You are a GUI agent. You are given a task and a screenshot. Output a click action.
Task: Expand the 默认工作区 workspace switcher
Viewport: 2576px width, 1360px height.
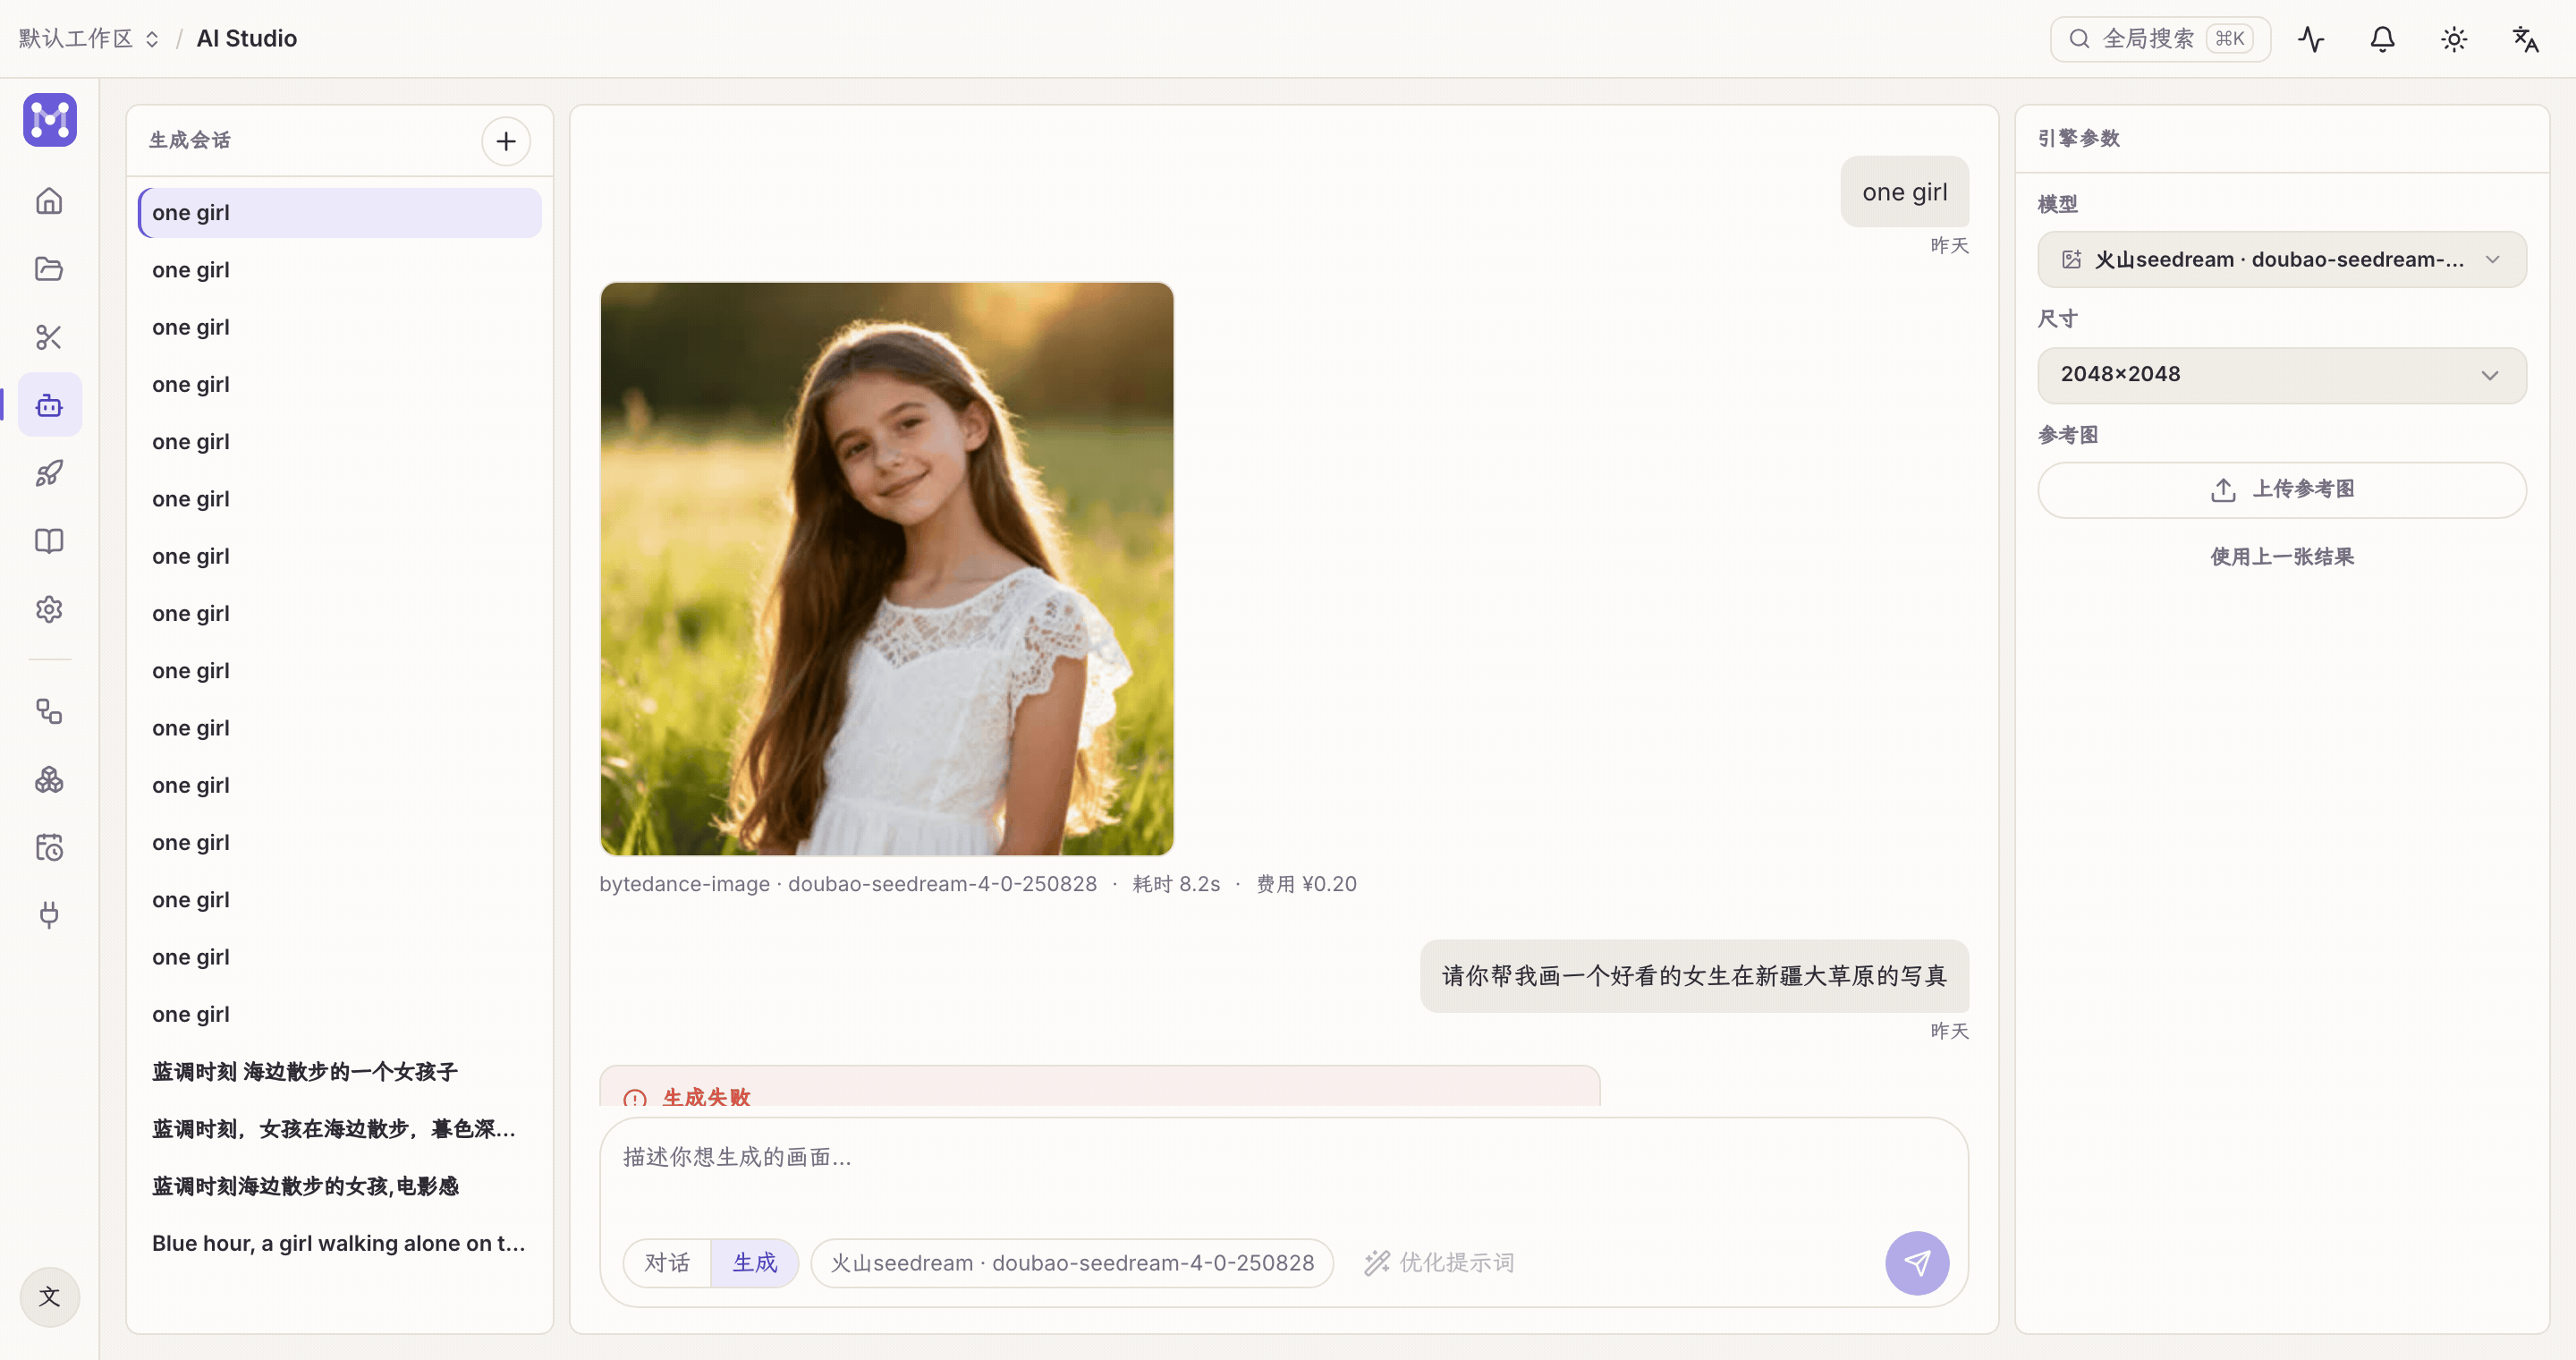tap(89, 39)
